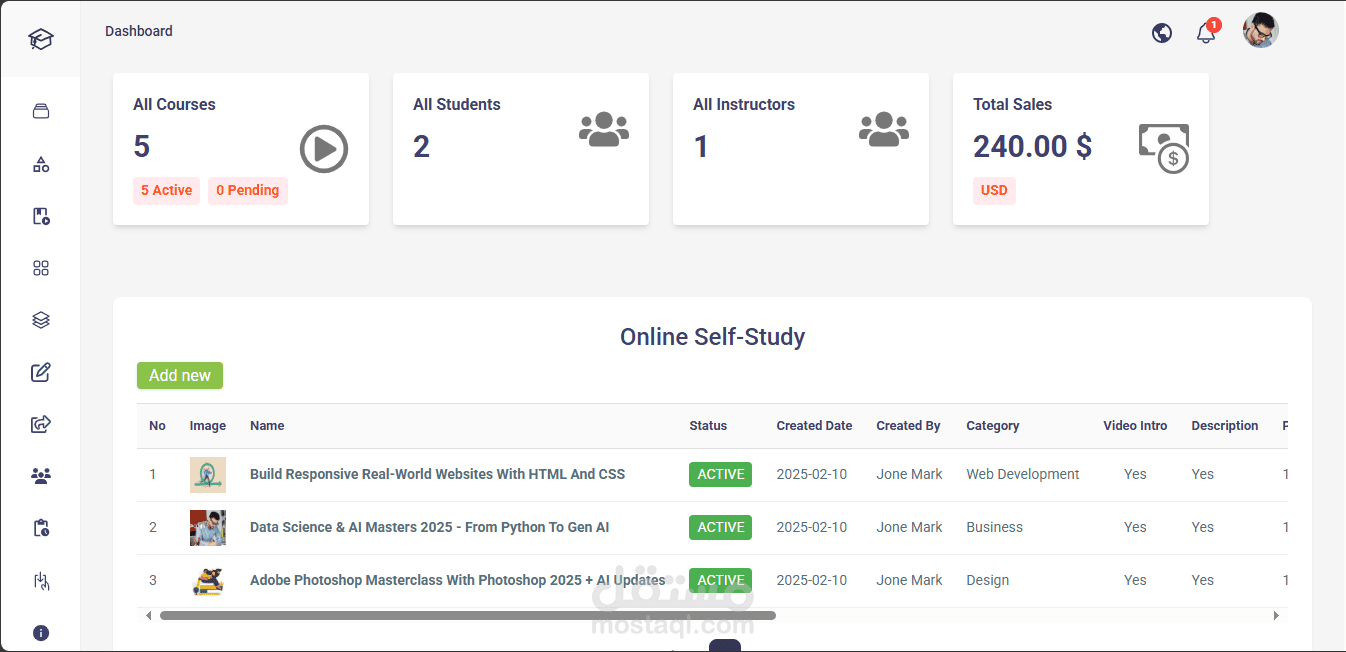This screenshot has width=1346, height=652.
Task: Open Build Responsive Real-World Websites course
Action: 437,474
